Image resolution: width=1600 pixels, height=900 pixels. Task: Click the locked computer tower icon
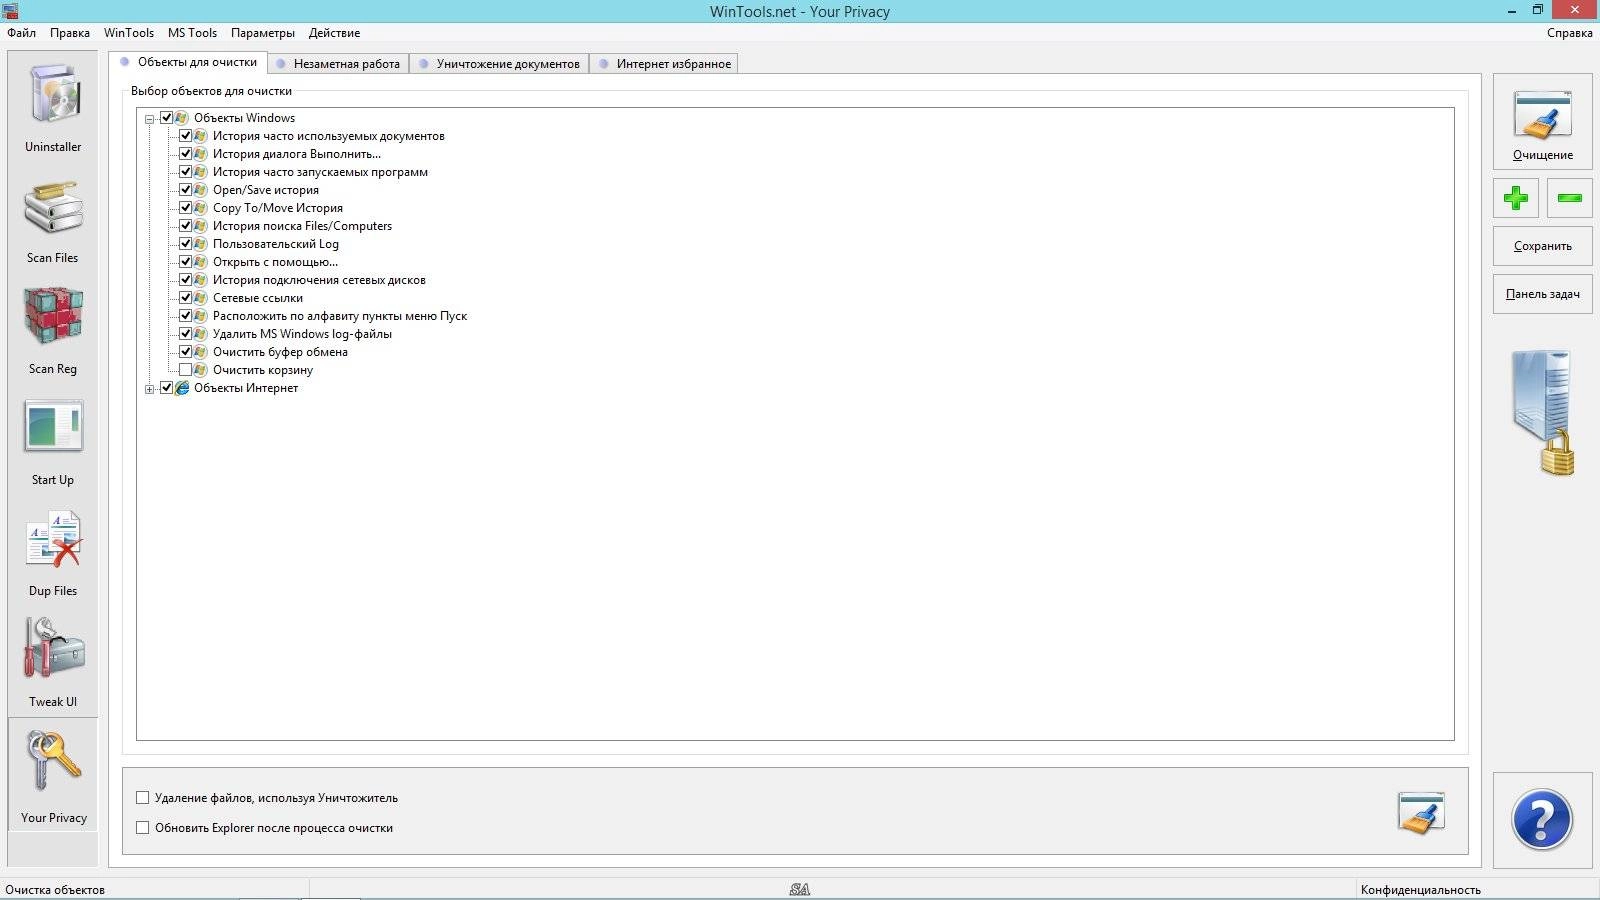(x=1543, y=412)
